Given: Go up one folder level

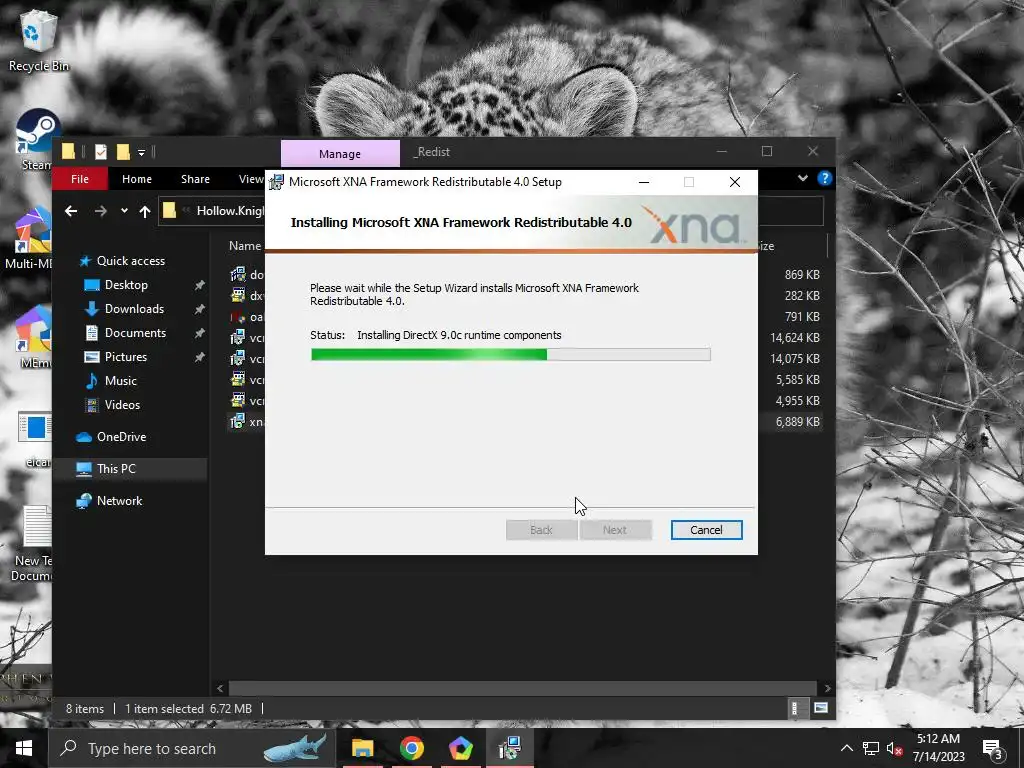Looking at the screenshot, I should point(145,211).
